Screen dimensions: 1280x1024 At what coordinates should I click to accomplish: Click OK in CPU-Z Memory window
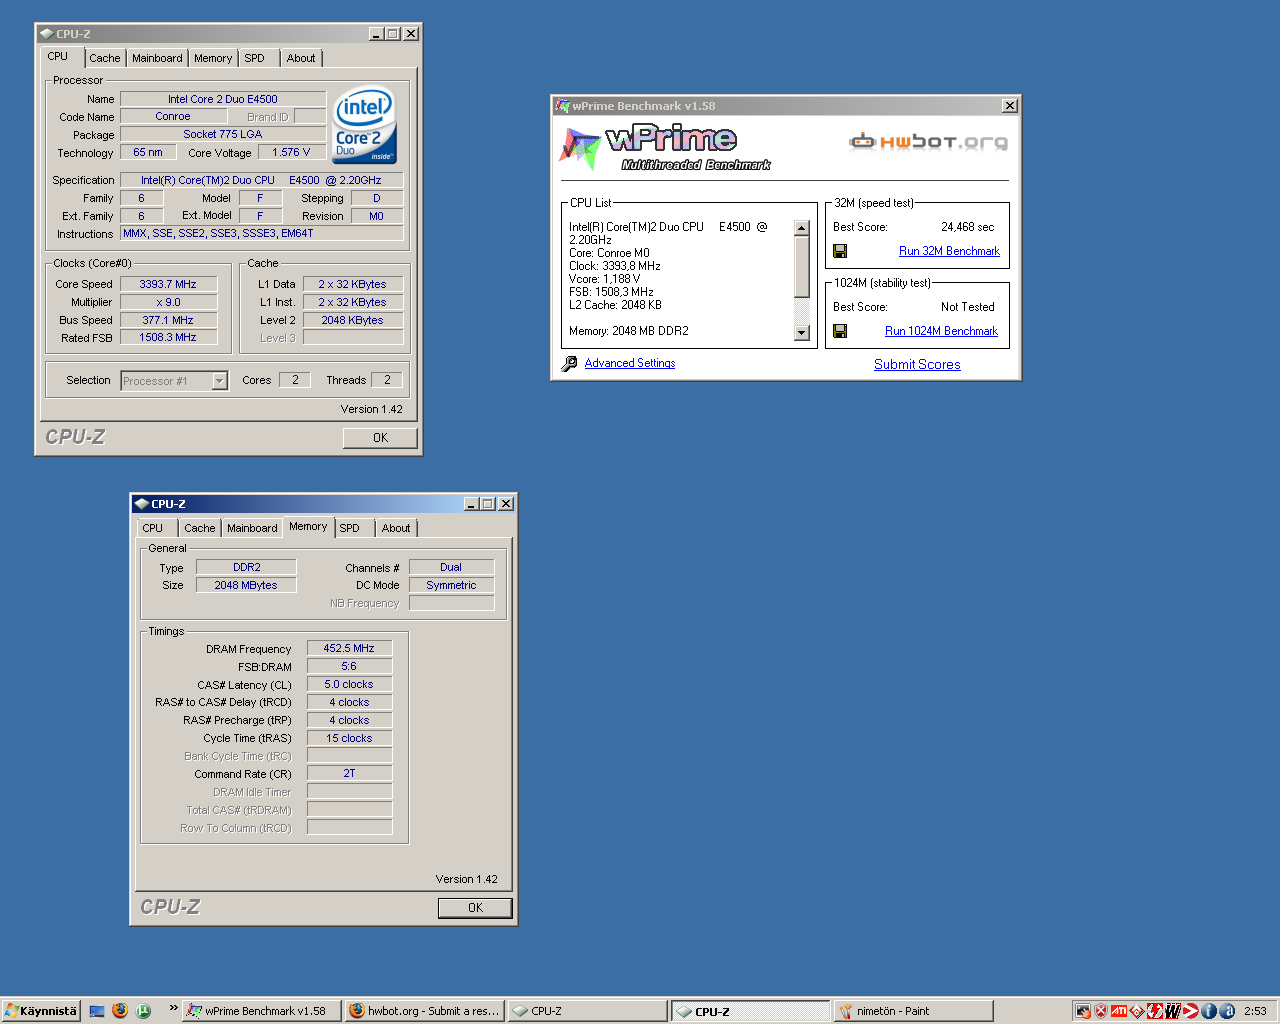475,908
